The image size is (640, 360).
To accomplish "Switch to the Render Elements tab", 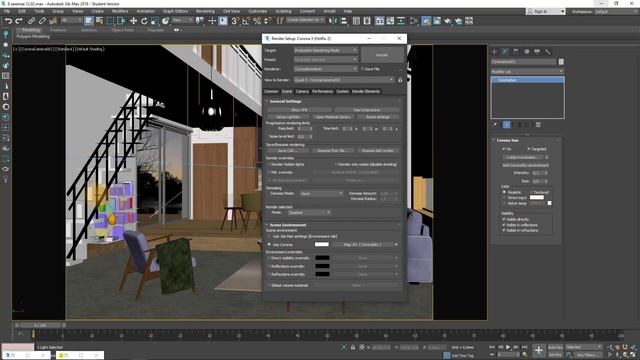I will (x=366, y=91).
